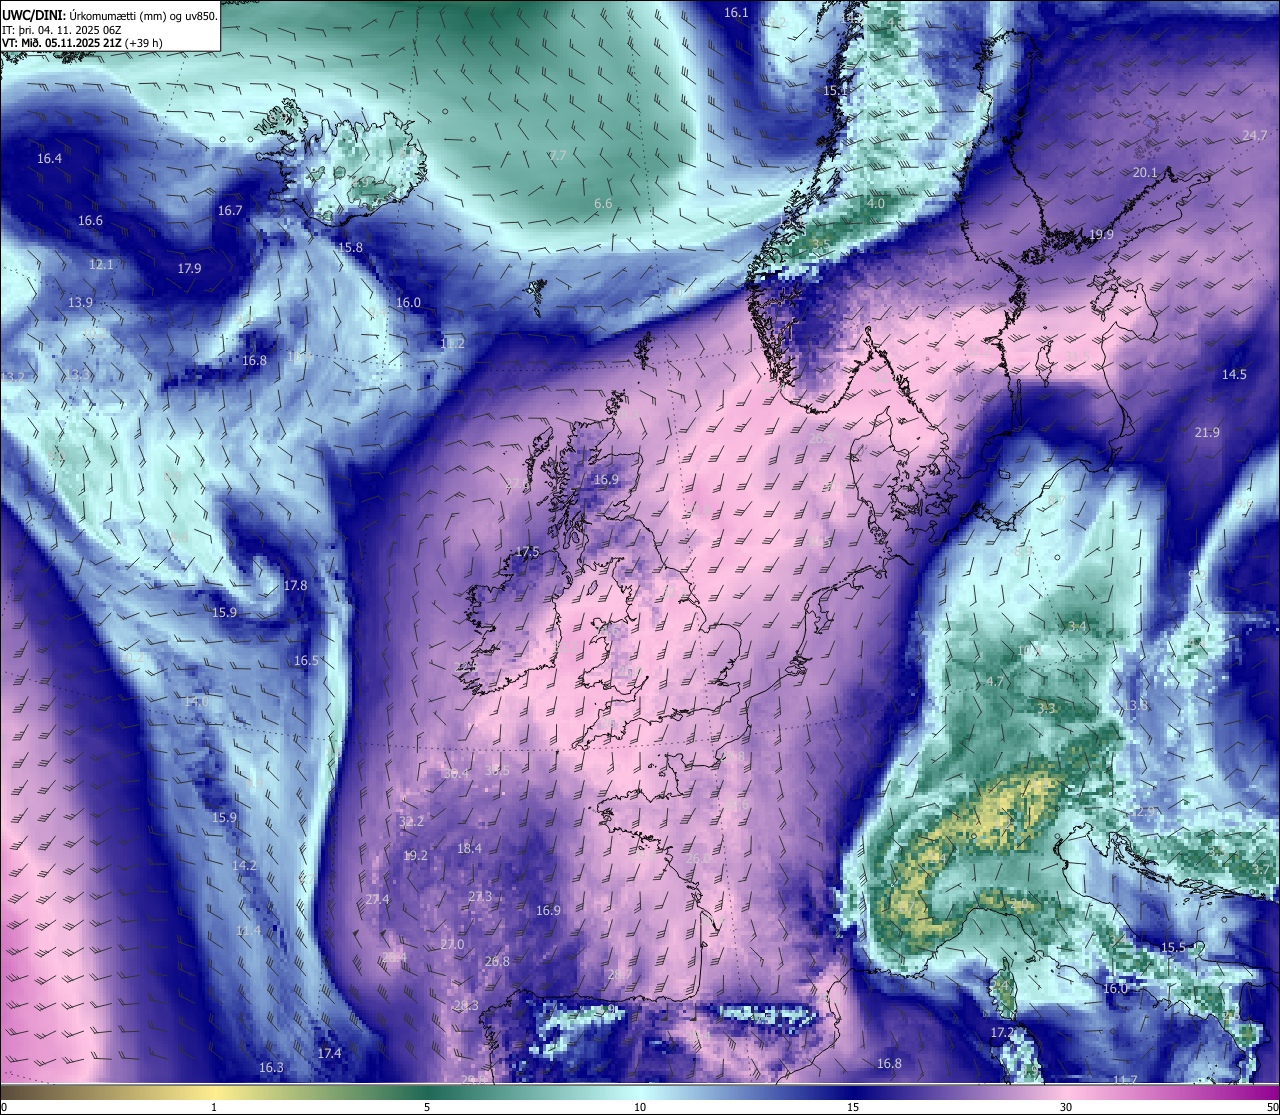Click the legend tick label 0
The height and width of the screenshot is (1115, 1280).
click(4, 1107)
